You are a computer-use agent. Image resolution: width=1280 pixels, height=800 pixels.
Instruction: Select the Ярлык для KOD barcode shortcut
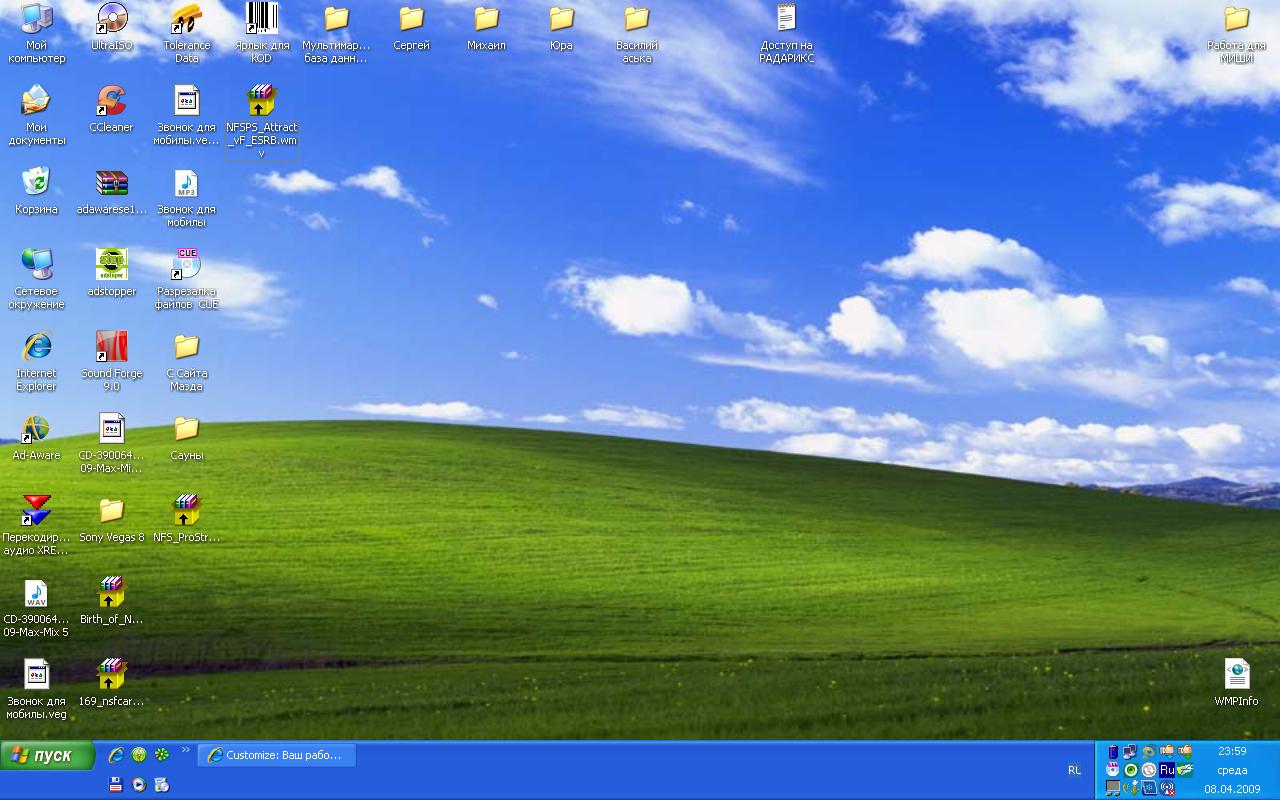261,33
